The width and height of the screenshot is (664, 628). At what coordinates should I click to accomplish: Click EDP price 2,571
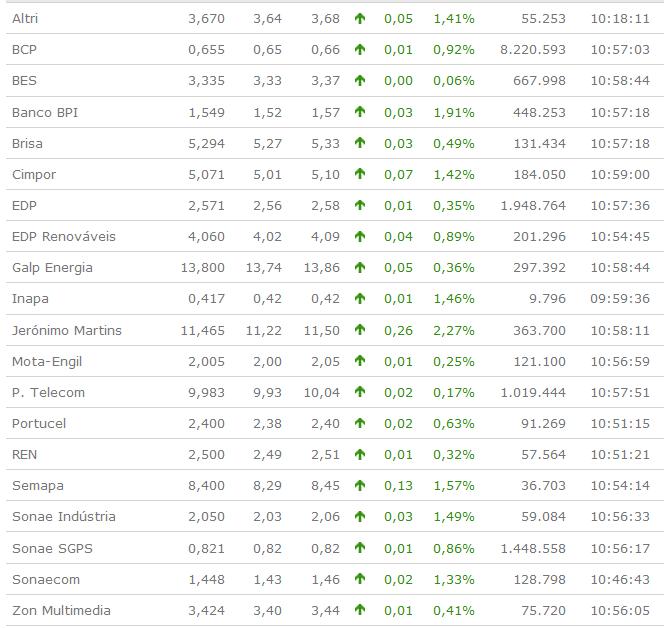click(x=206, y=206)
